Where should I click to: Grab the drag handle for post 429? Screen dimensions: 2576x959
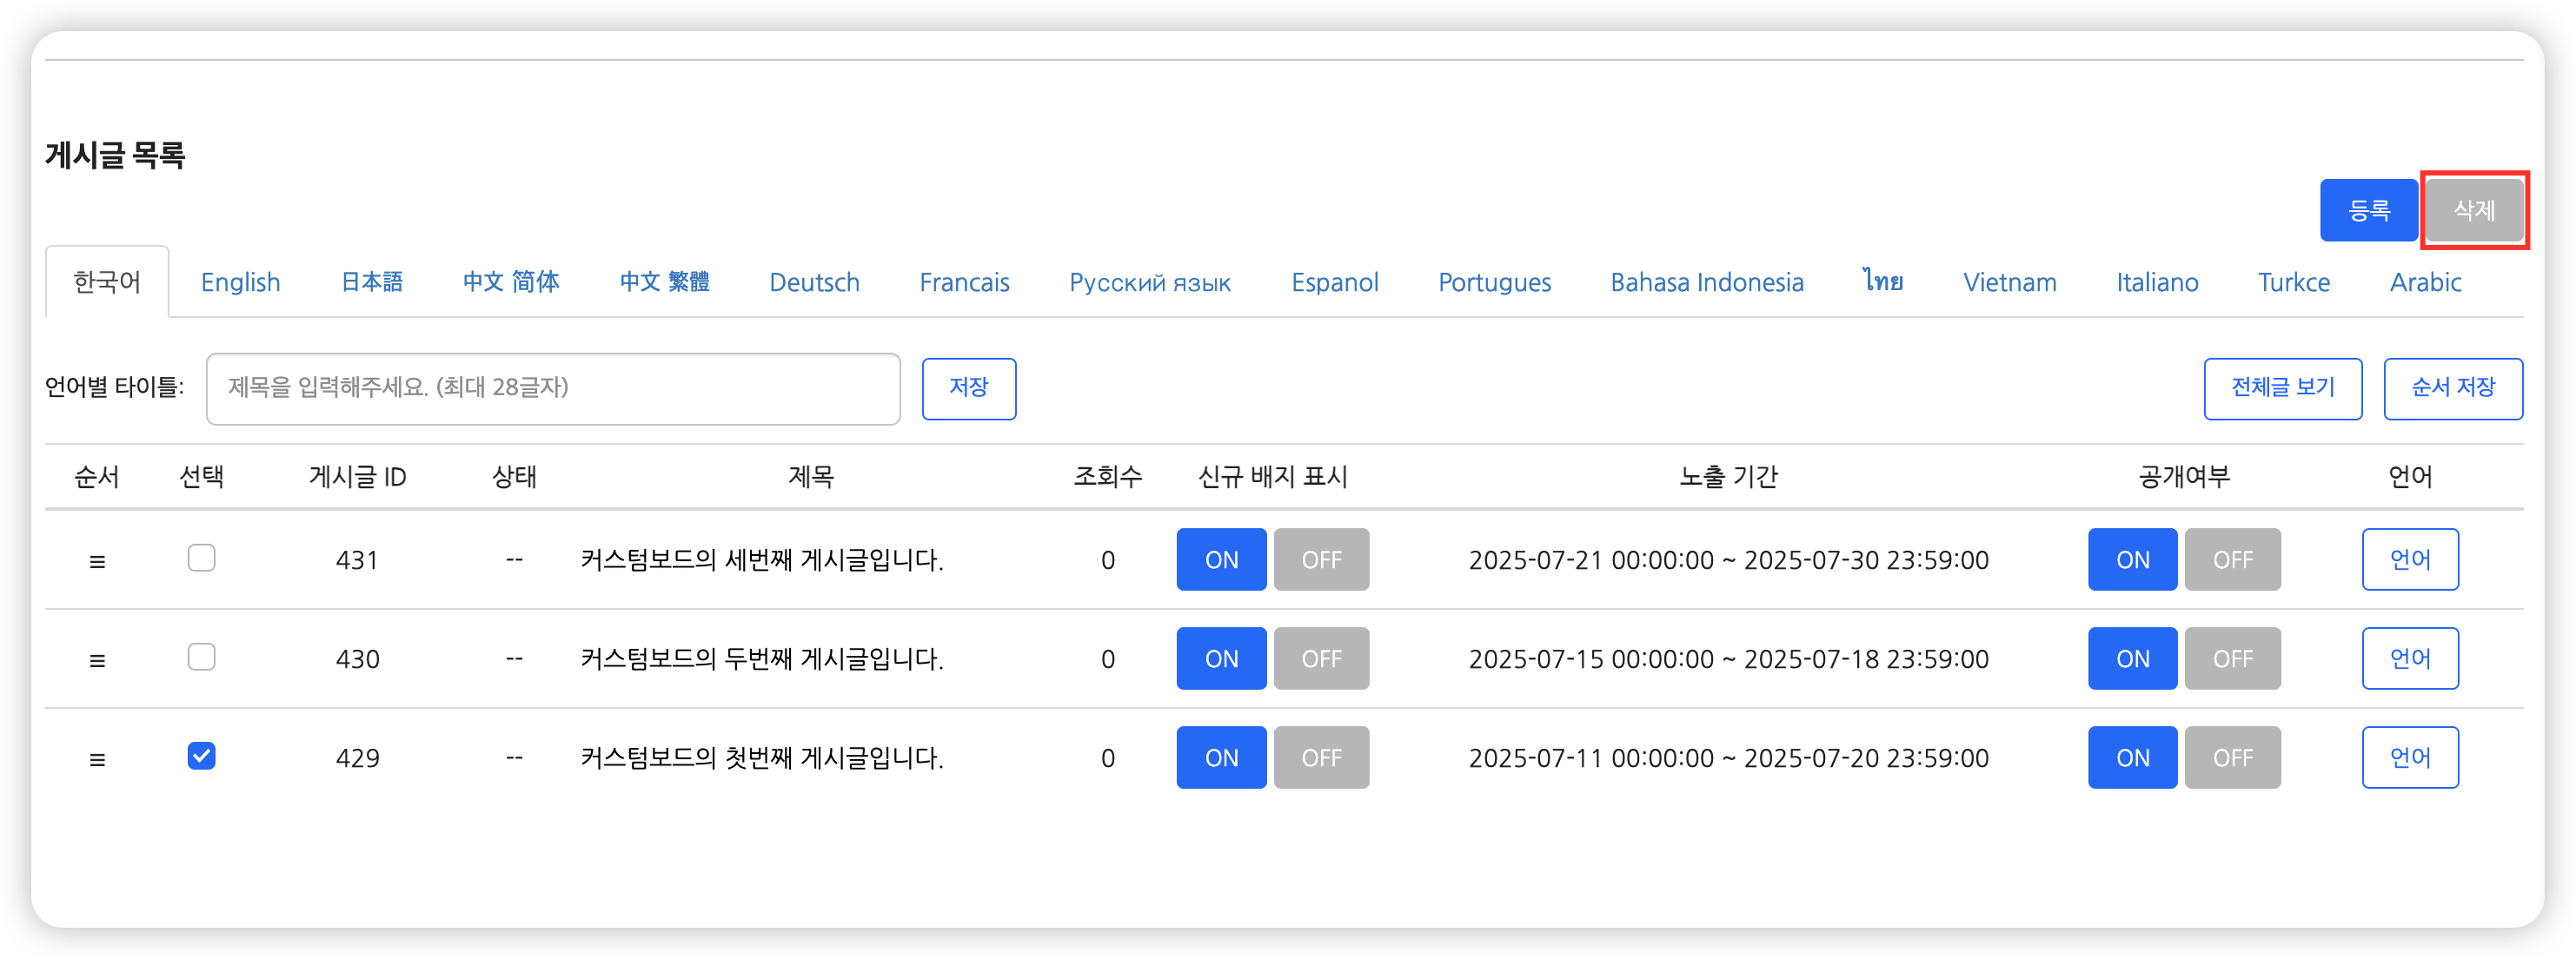(x=97, y=759)
